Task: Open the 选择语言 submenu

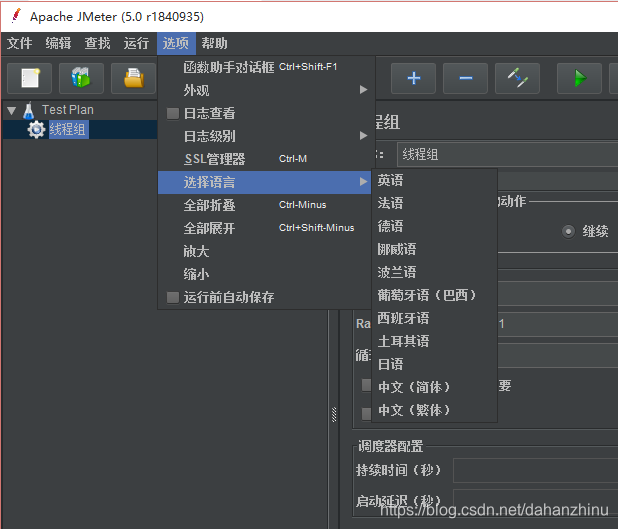Action: [x=264, y=182]
